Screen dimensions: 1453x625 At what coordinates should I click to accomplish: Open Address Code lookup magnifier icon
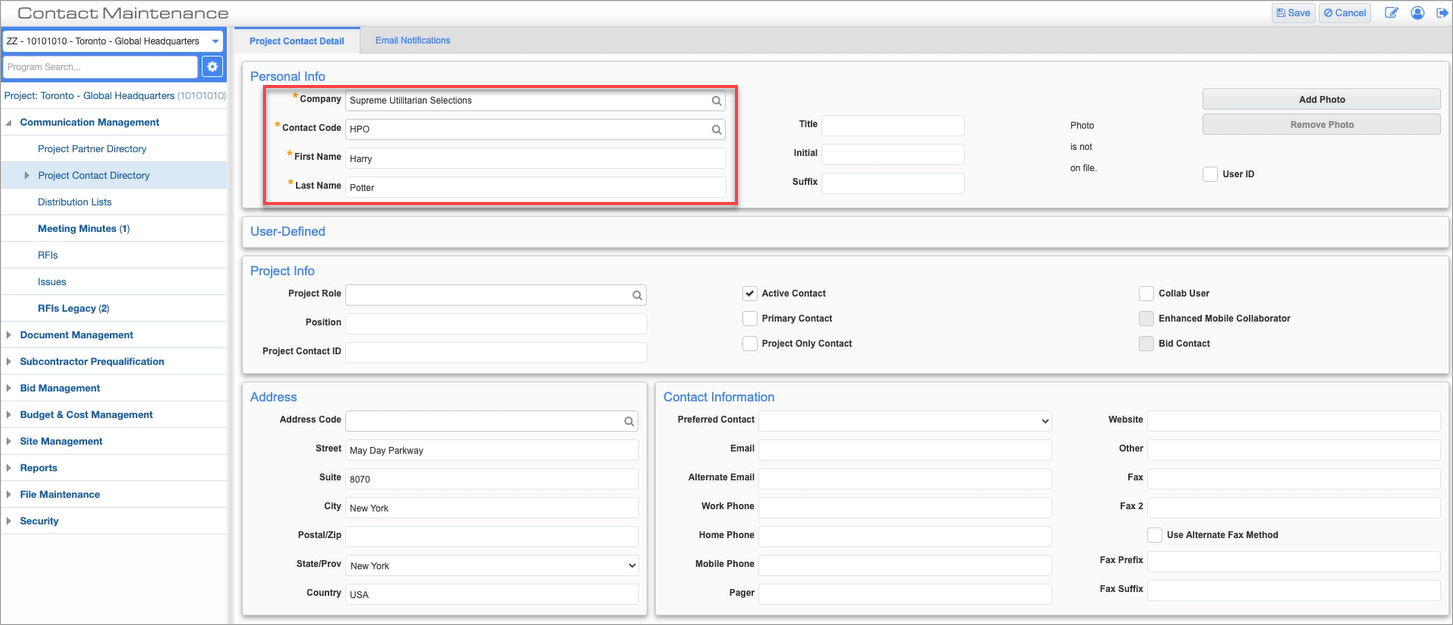(629, 421)
